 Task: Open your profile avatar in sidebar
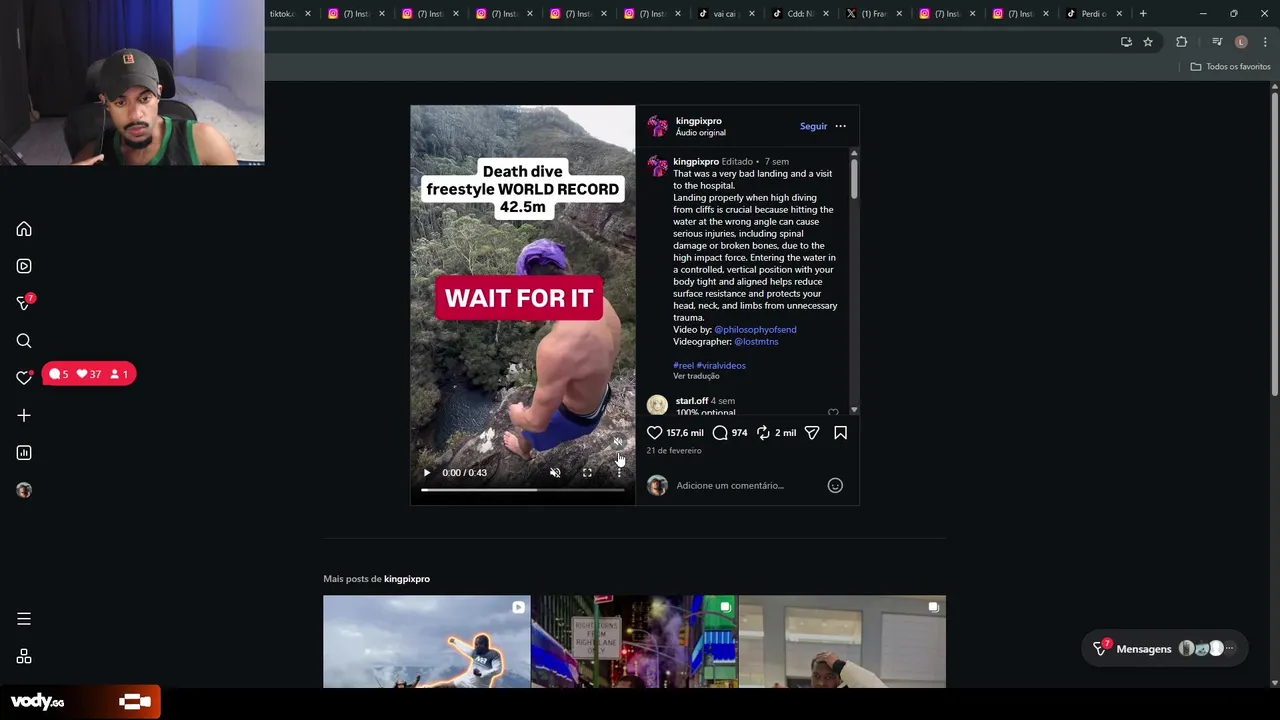[24, 490]
